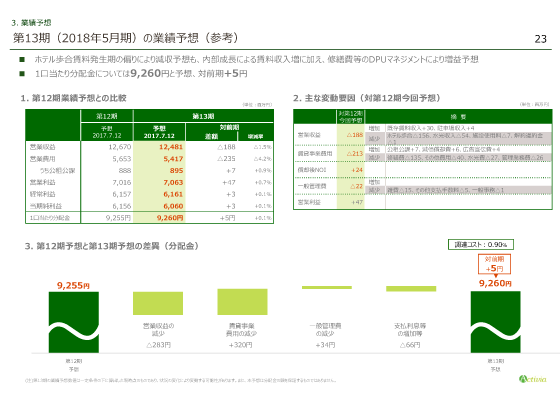The image size is (560, 396).
Task: Click the 9,255円 cell in the comparison table
Action: [119, 218]
